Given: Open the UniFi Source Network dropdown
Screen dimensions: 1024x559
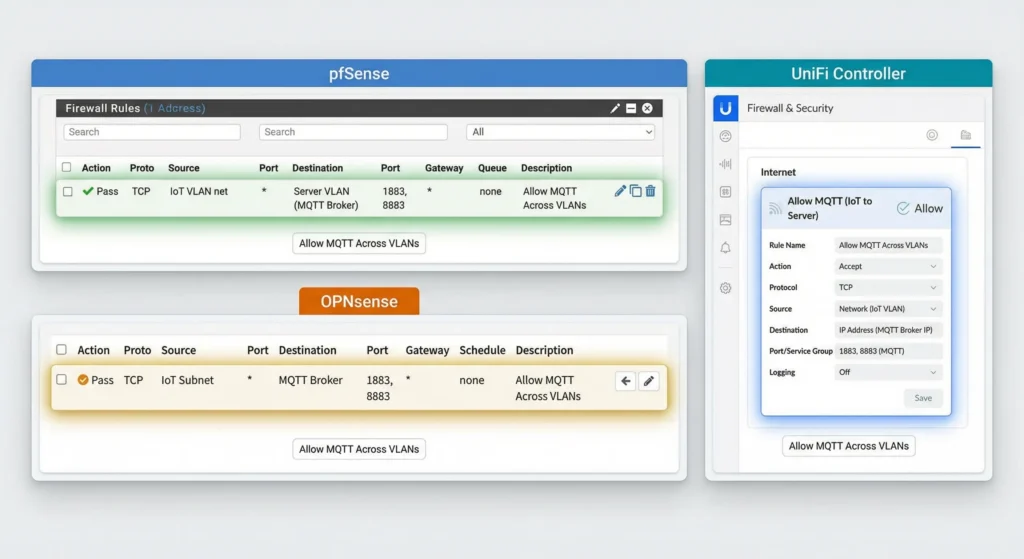Looking at the screenshot, I should pos(888,309).
